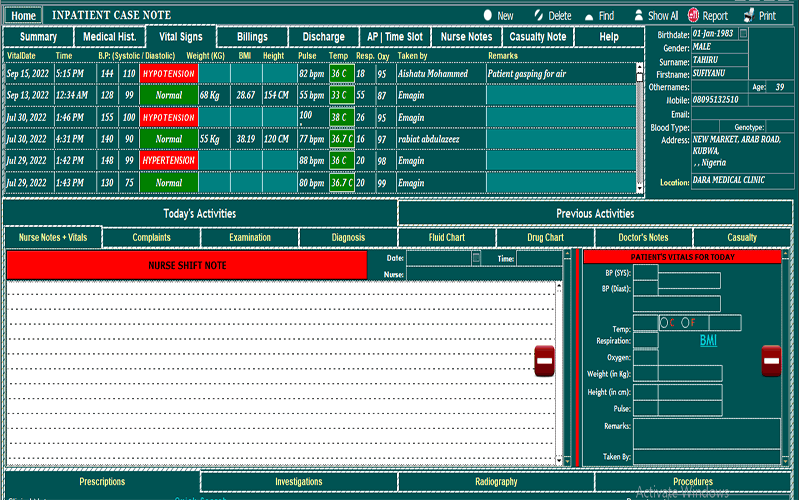The height and width of the screenshot is (500, 800).
Task: Click the New record icon
Action: click(x=487, y=16)
